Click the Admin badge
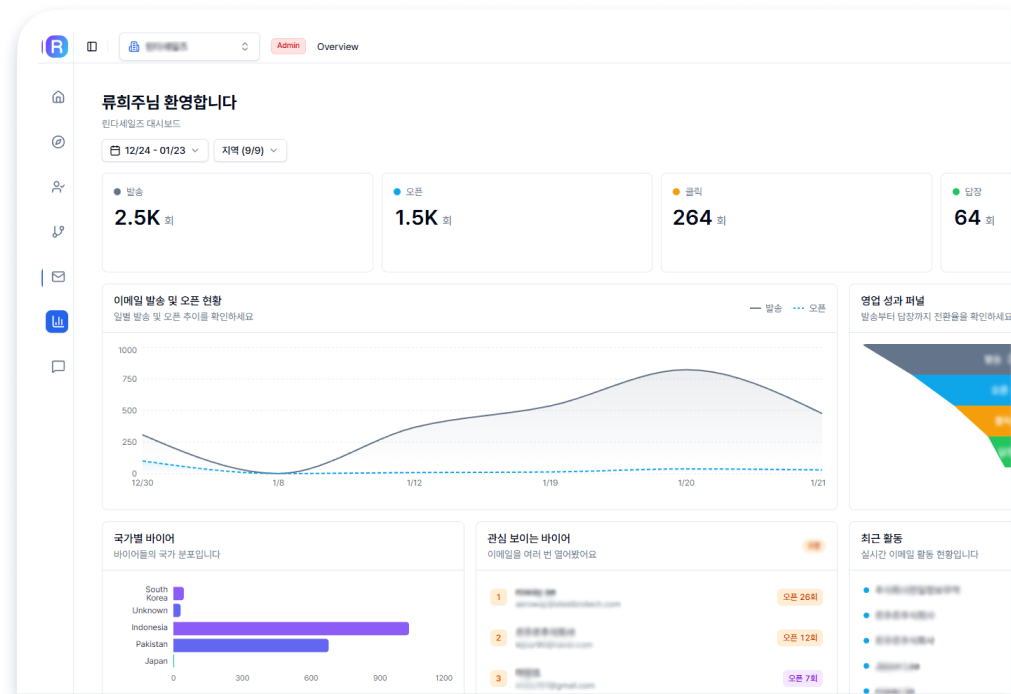This screenshot has width=1011, height=694. click(288, 46)
